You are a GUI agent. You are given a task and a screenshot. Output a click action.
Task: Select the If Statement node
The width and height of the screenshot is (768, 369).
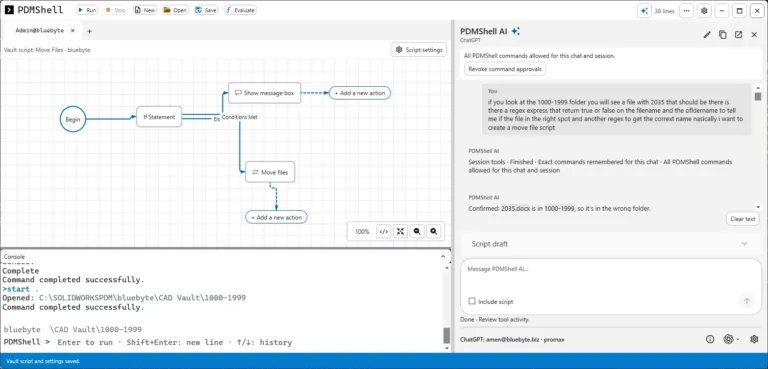159,117
